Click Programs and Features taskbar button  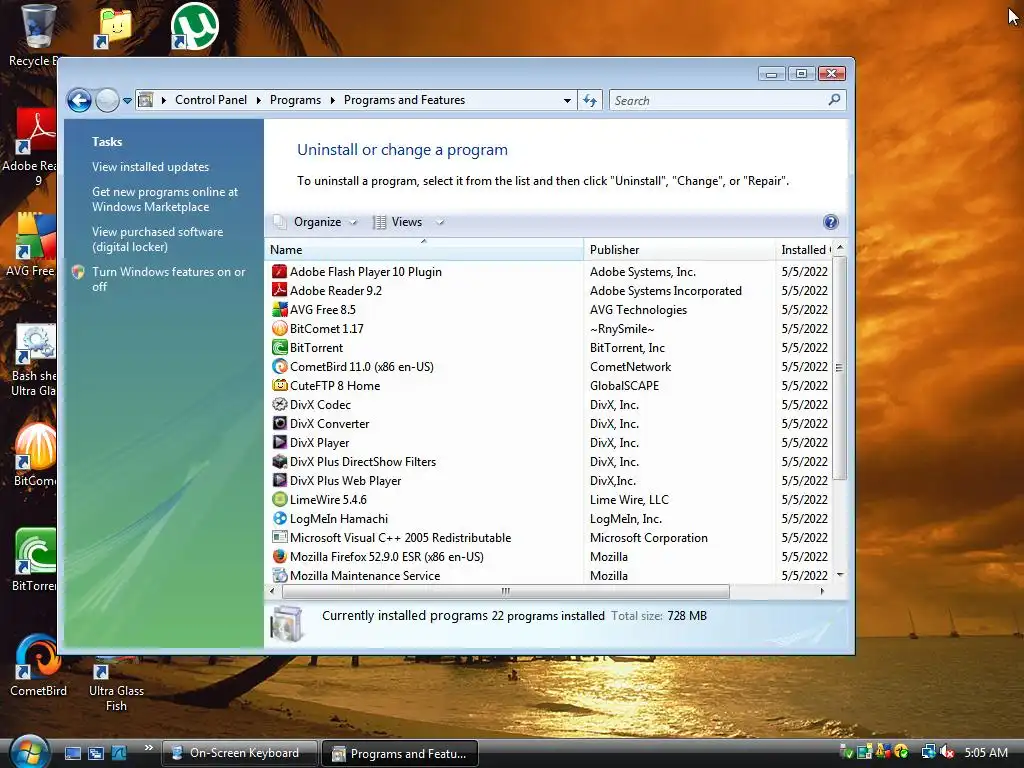[x=400, y=754]
